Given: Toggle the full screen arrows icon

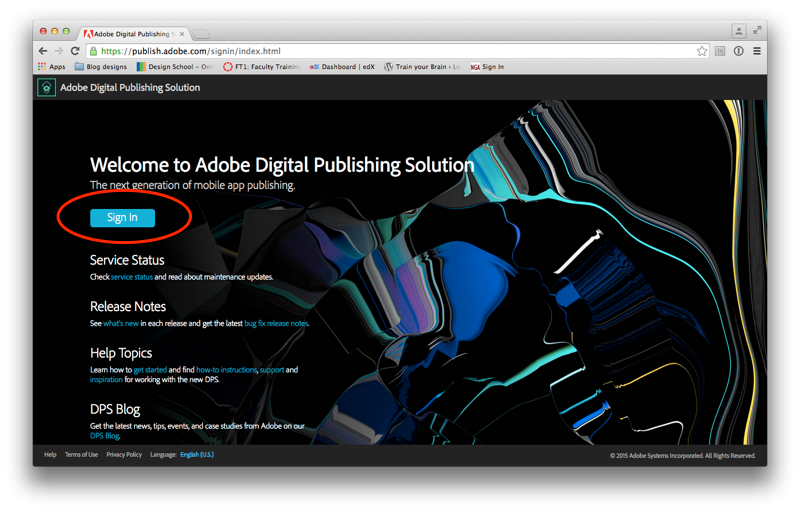Looking at the screenshot, I should 757,31.
